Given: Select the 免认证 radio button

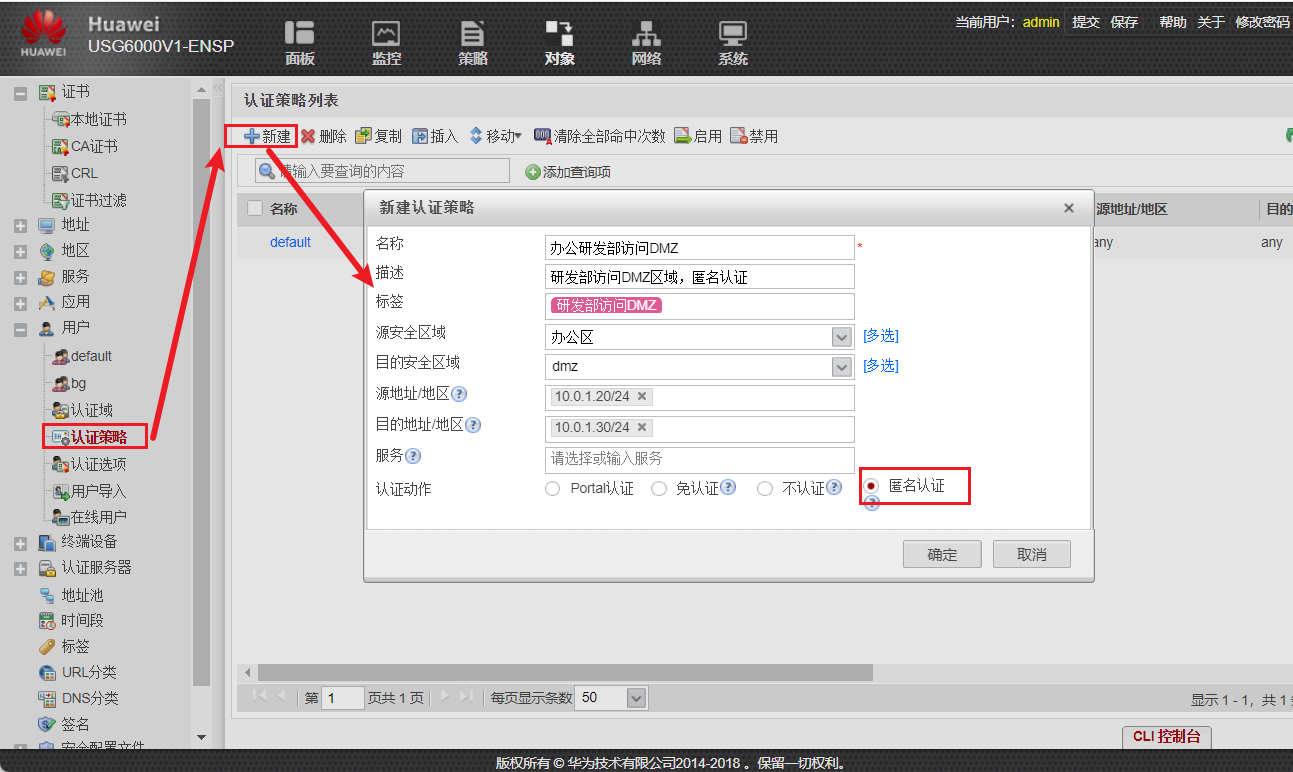Looking at the screenshot, I should pos(658,489).
